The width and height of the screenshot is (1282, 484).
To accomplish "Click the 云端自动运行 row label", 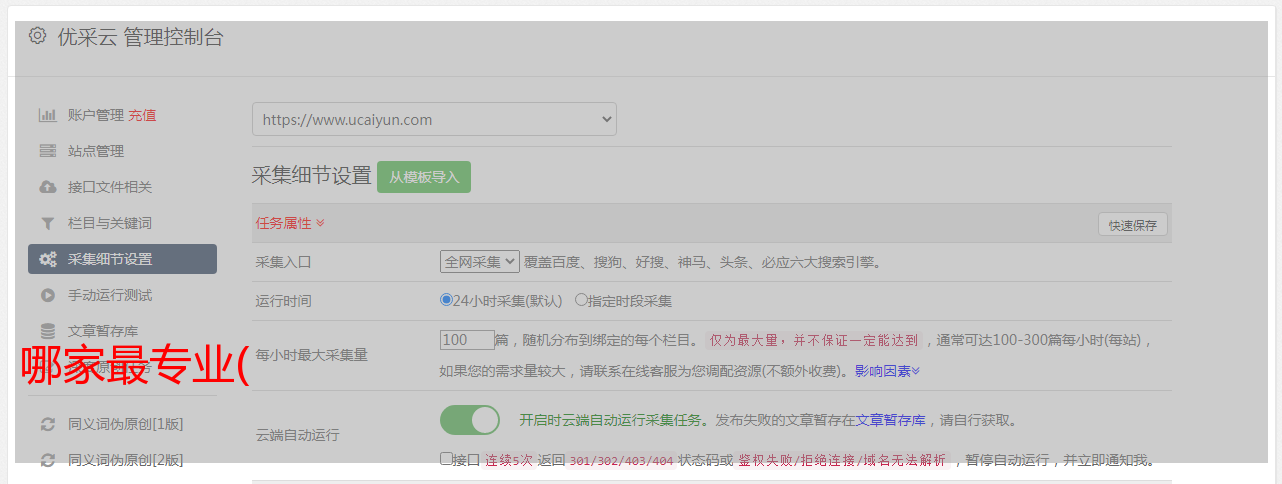I will coord(298,435).
